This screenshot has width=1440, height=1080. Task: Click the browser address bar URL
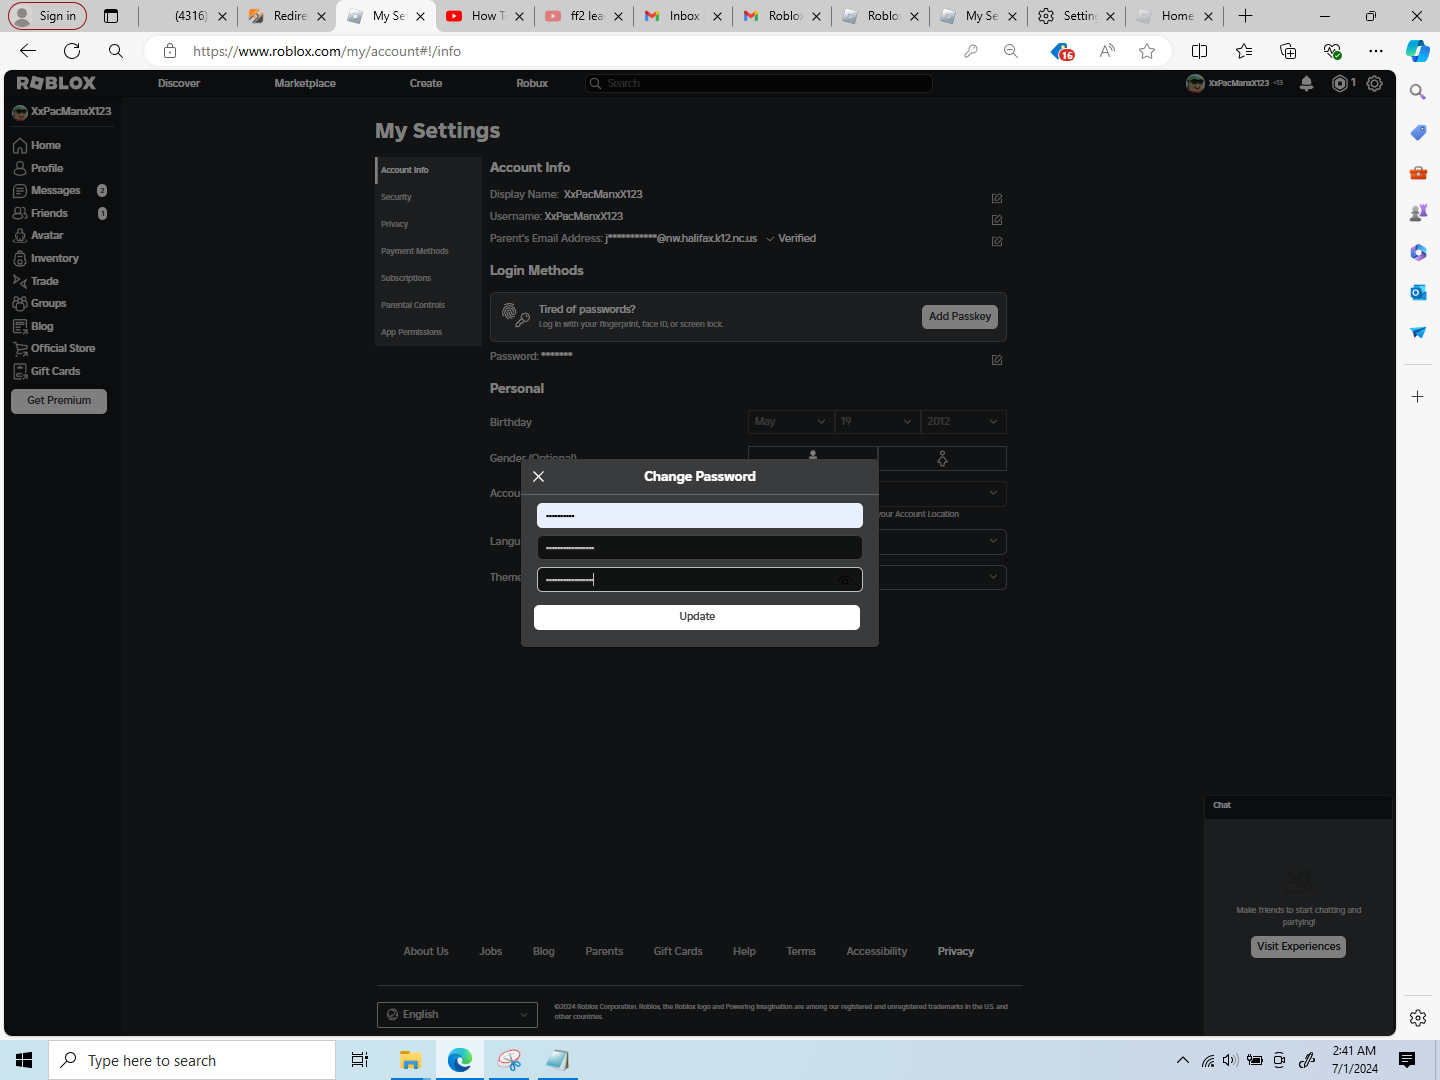coord(327,51)
